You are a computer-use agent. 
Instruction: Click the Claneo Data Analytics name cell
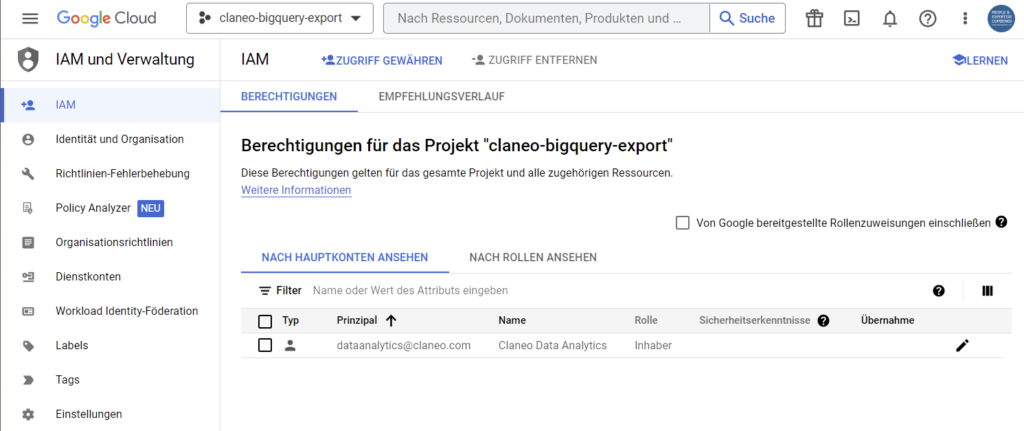coord(552,345)
